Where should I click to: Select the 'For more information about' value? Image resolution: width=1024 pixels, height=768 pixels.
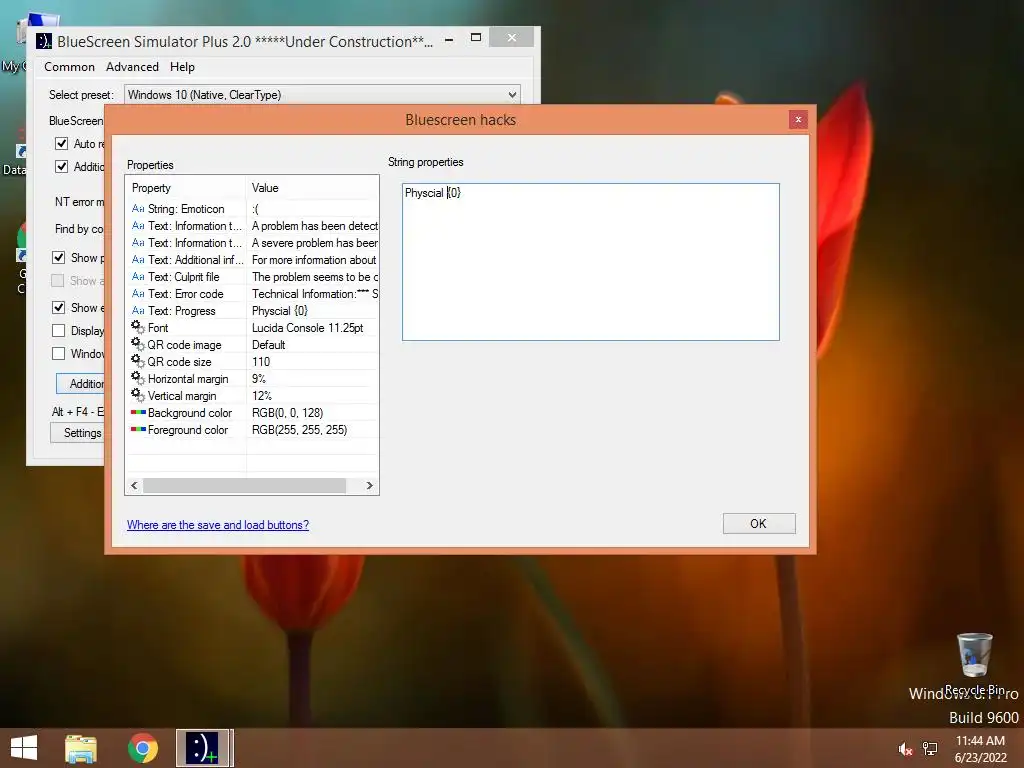pyautogui.click(x=314, y=260)
